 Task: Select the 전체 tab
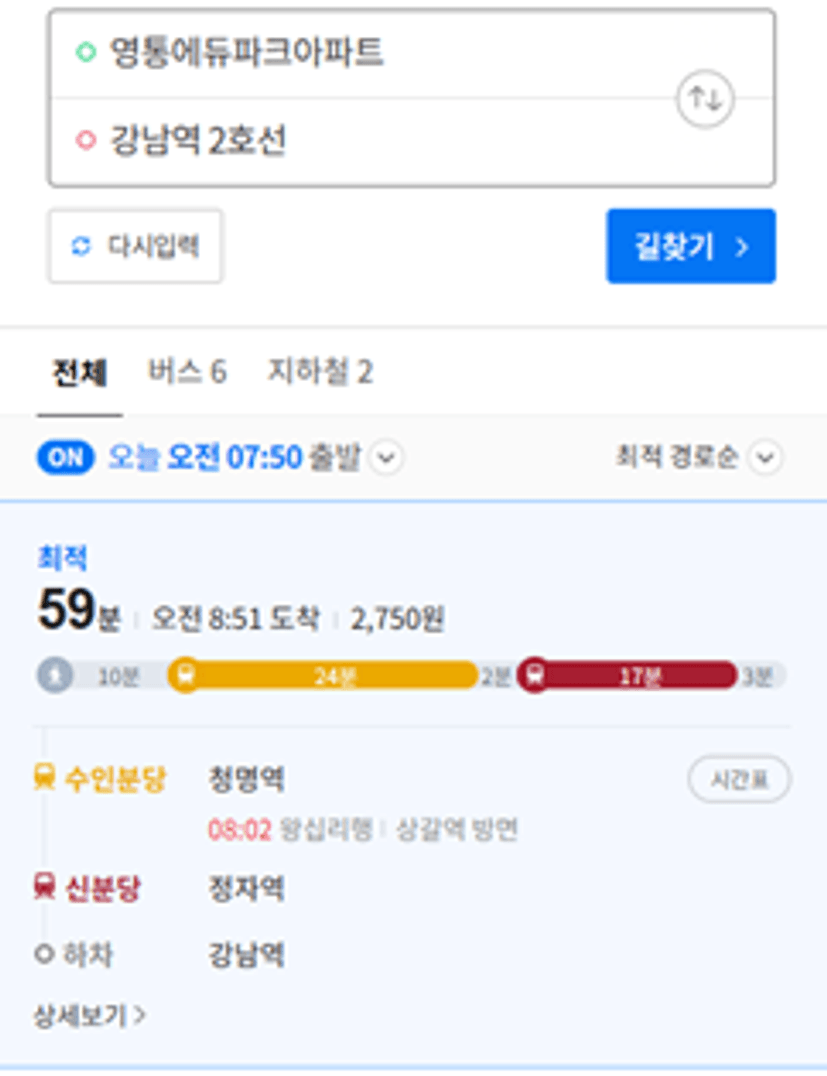pos(80,373)
